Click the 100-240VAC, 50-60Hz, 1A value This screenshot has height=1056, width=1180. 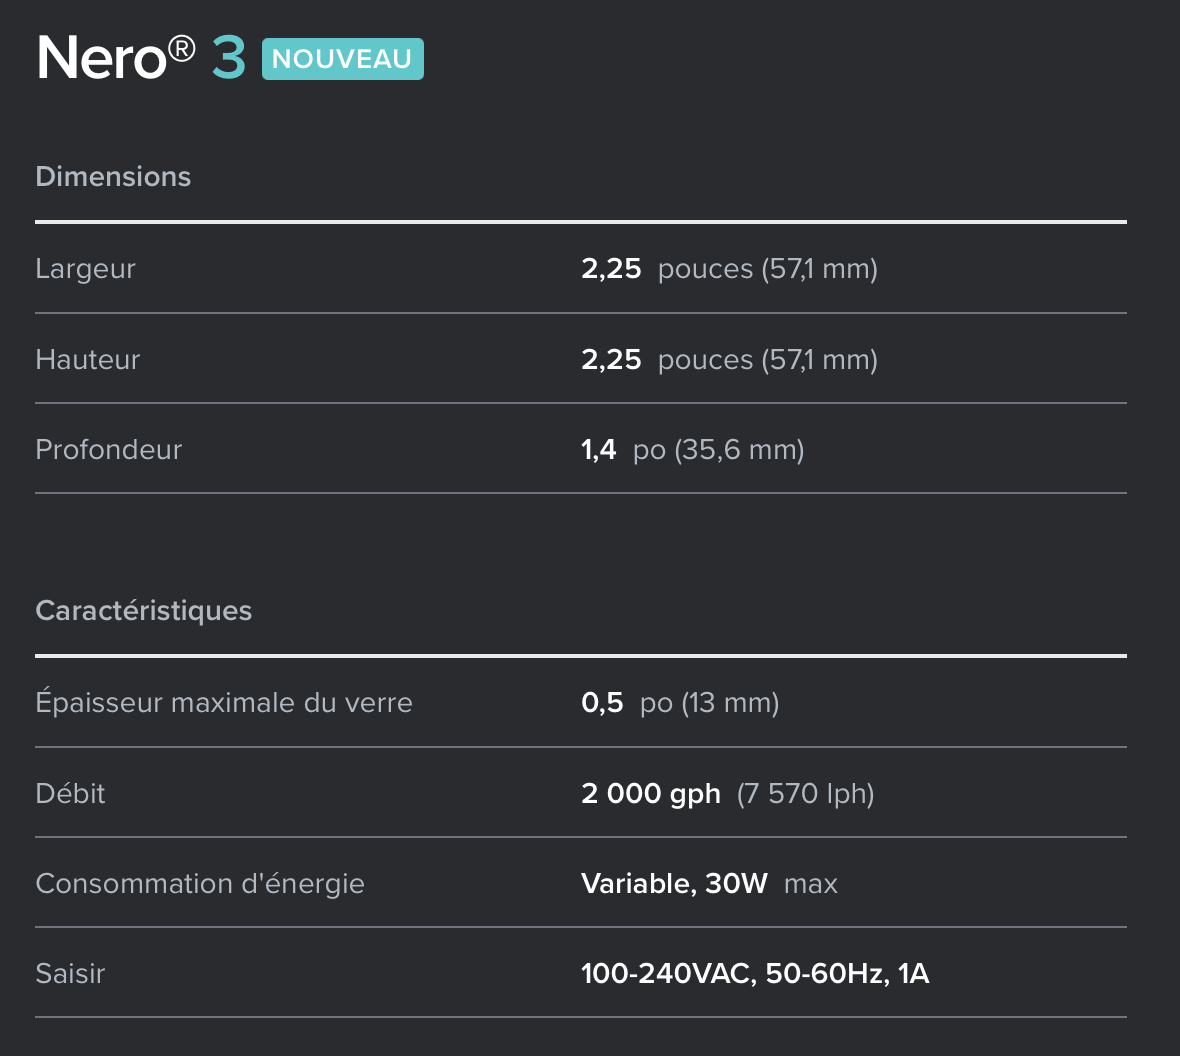click(755, 973)
